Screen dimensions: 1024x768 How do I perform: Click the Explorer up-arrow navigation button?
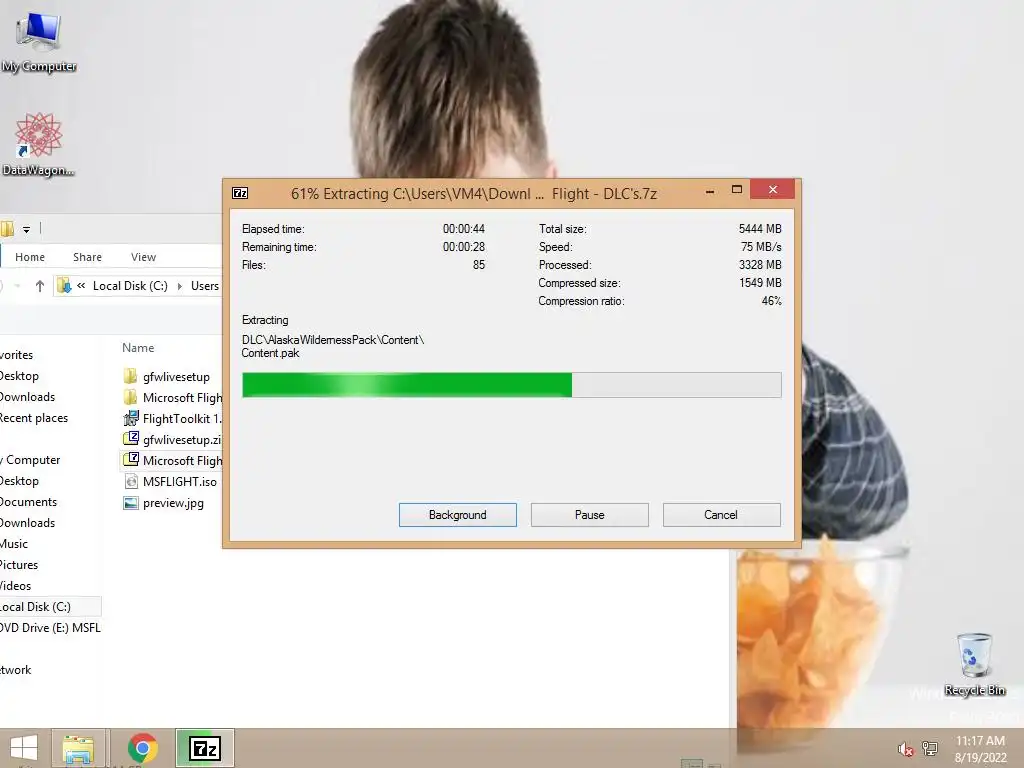(x=40, y=285)
